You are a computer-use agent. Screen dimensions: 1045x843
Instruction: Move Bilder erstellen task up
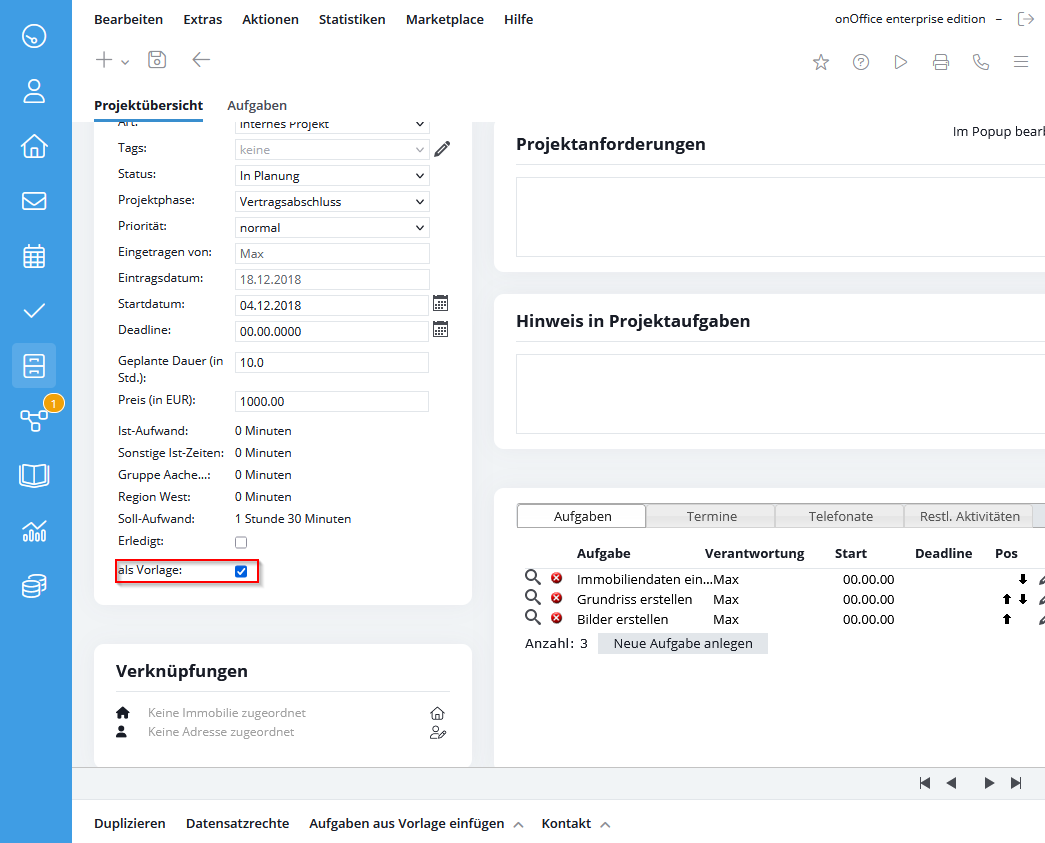click(1007, 619)
